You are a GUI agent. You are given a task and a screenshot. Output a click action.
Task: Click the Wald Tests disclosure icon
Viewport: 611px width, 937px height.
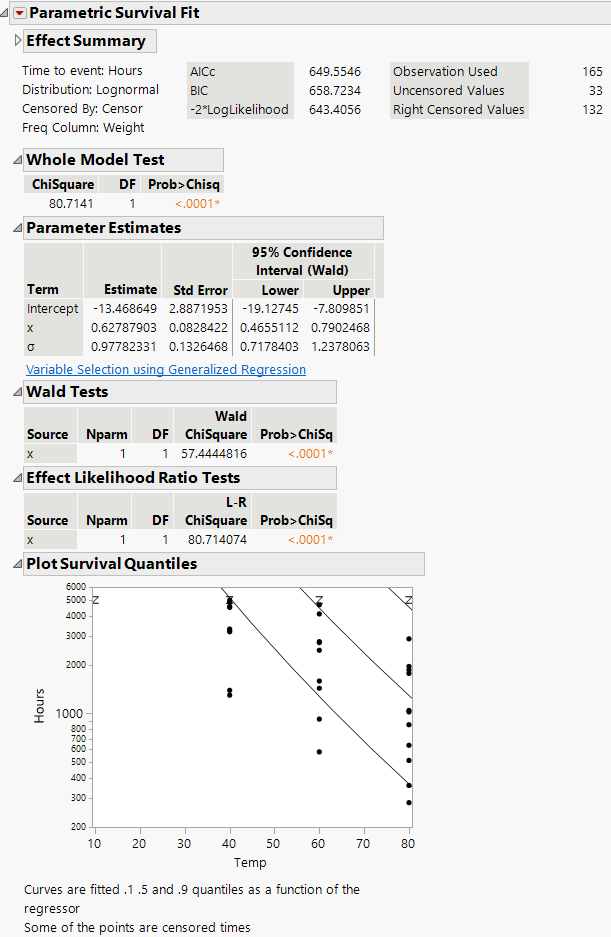[16, 391]
